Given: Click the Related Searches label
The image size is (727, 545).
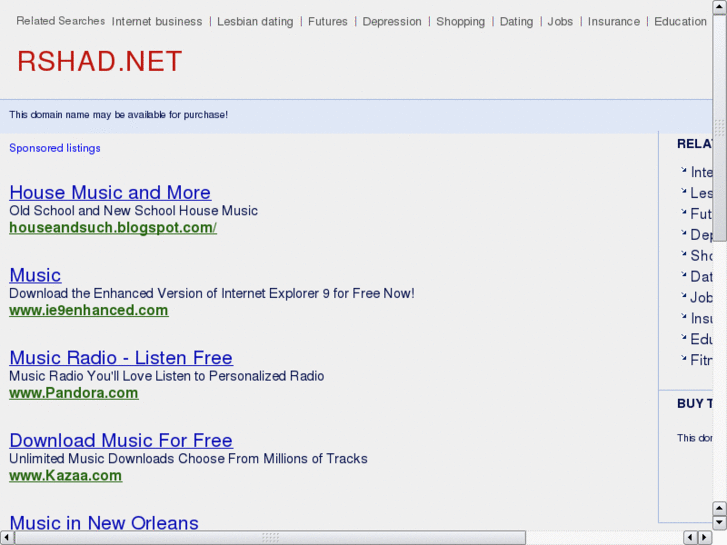Looking at the screenshot, I should coord(61,21).
